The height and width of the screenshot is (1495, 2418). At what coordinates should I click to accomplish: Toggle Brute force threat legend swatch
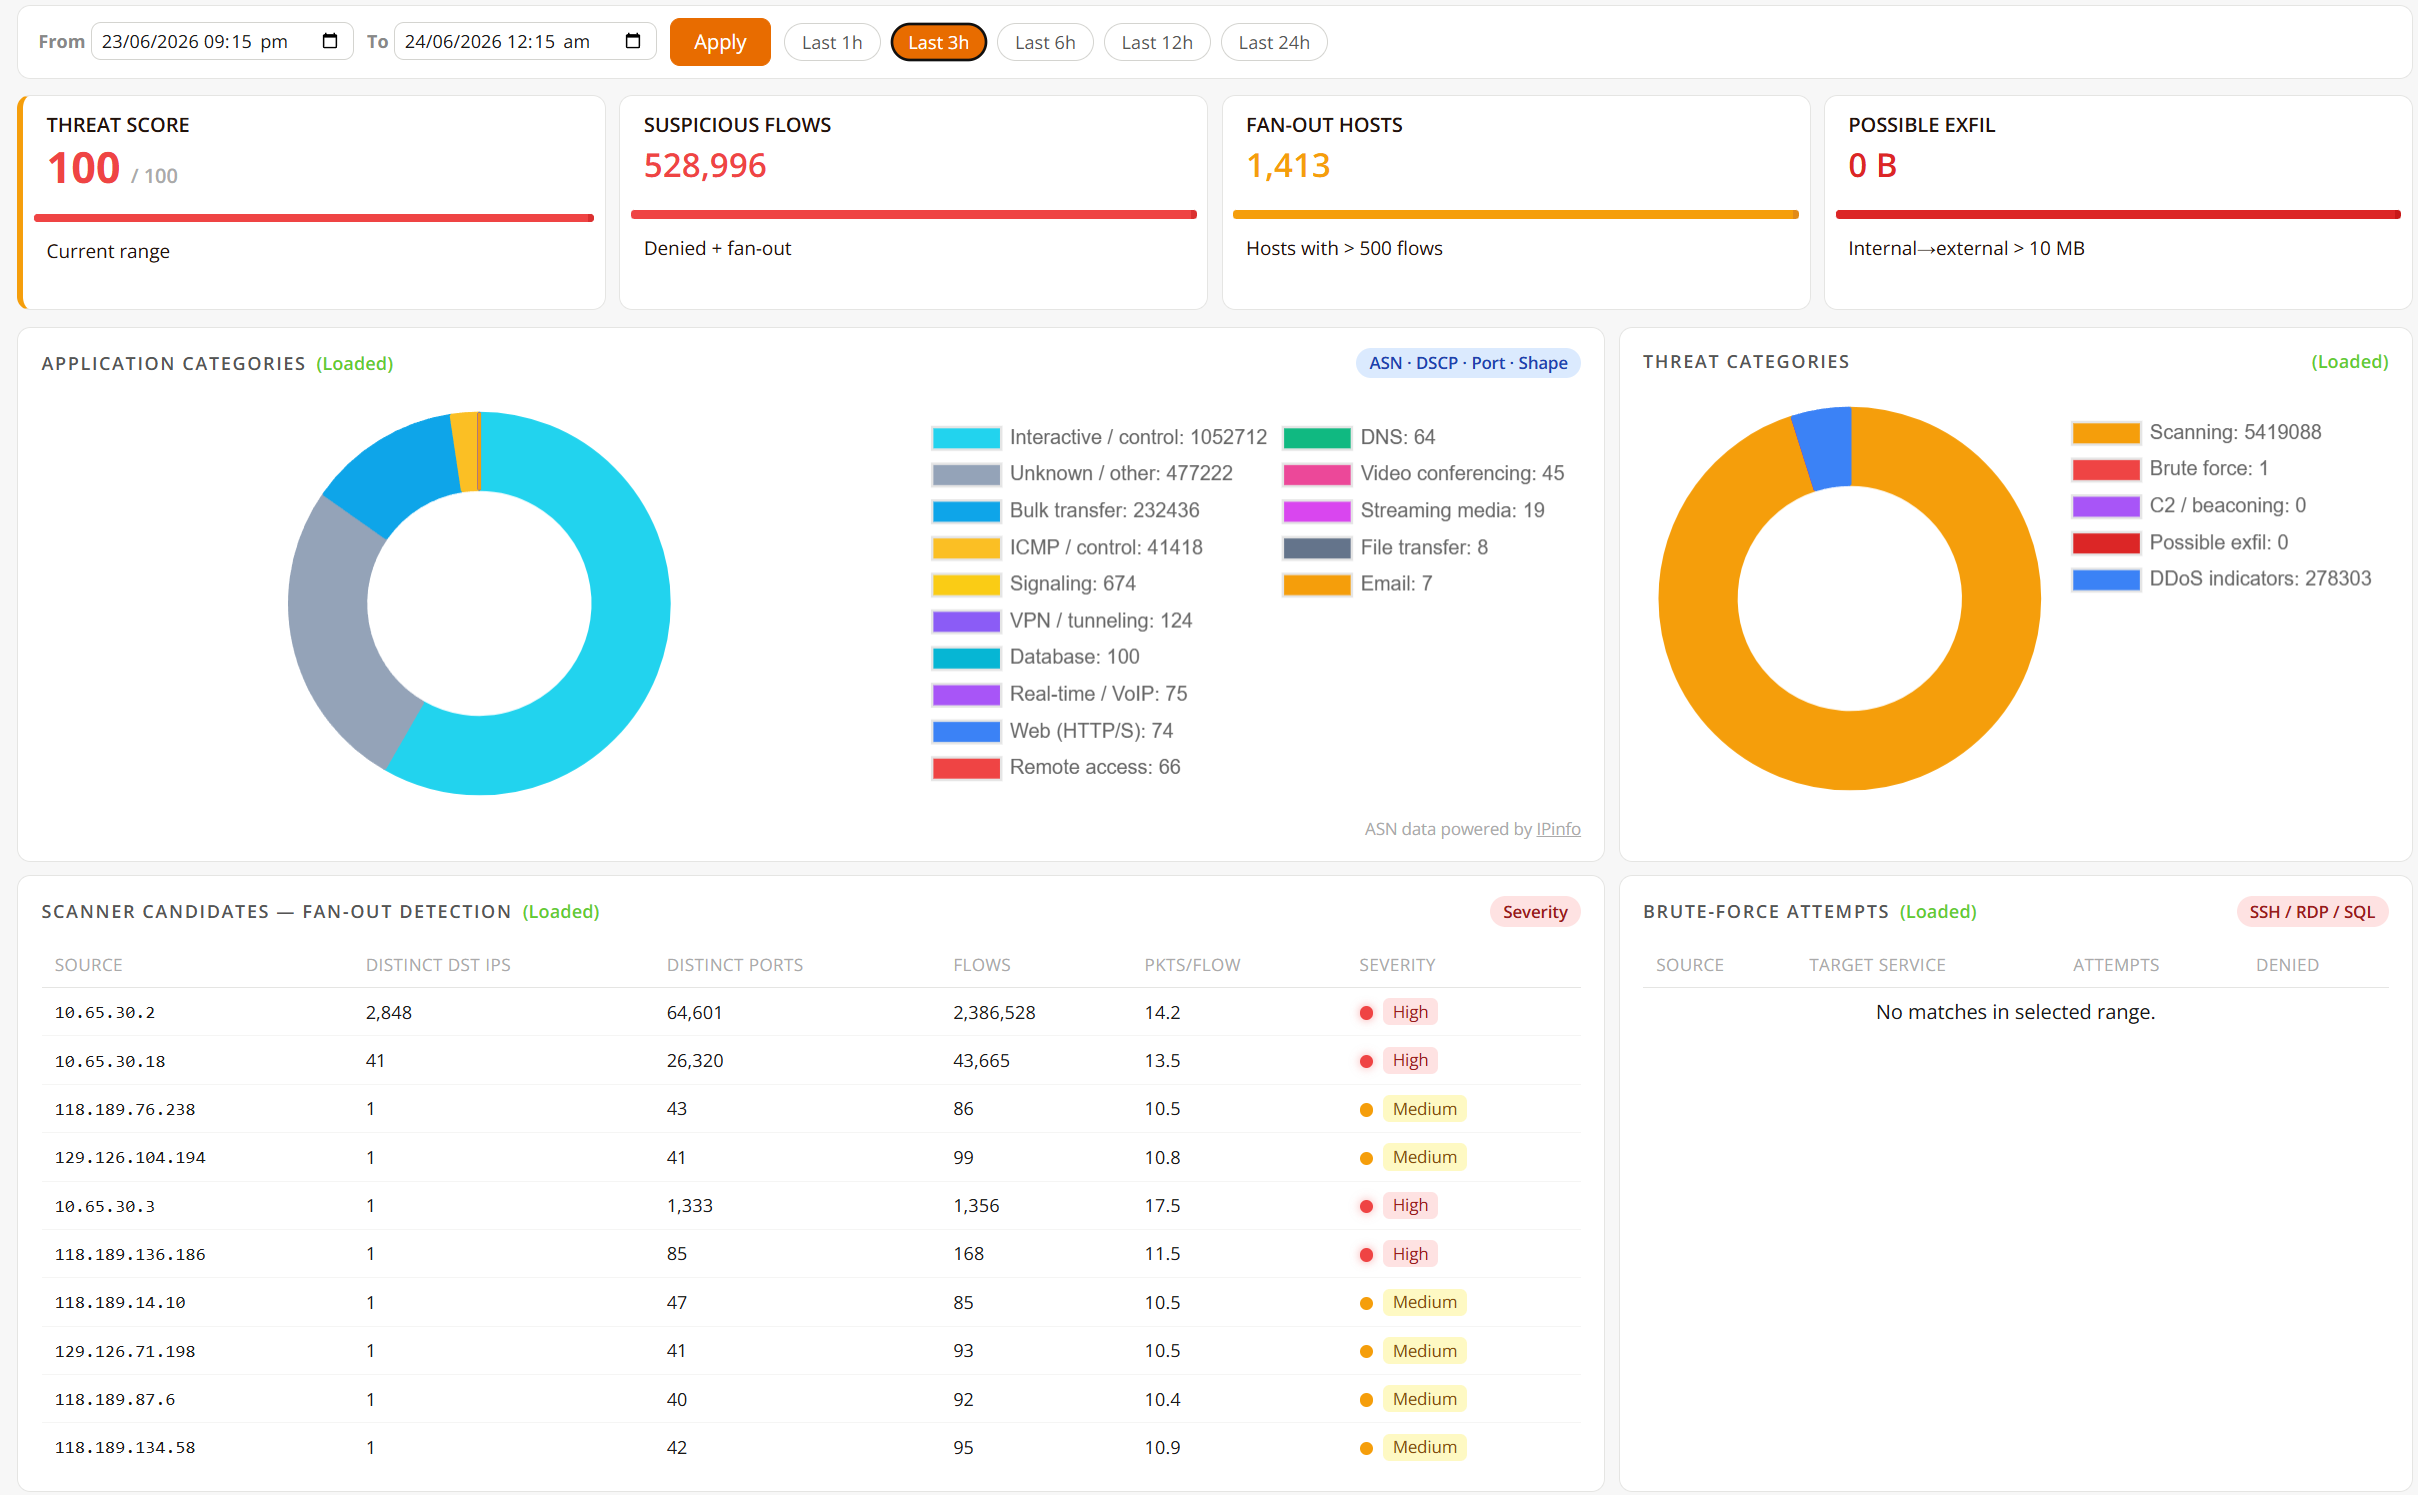tap(2106, 469)
